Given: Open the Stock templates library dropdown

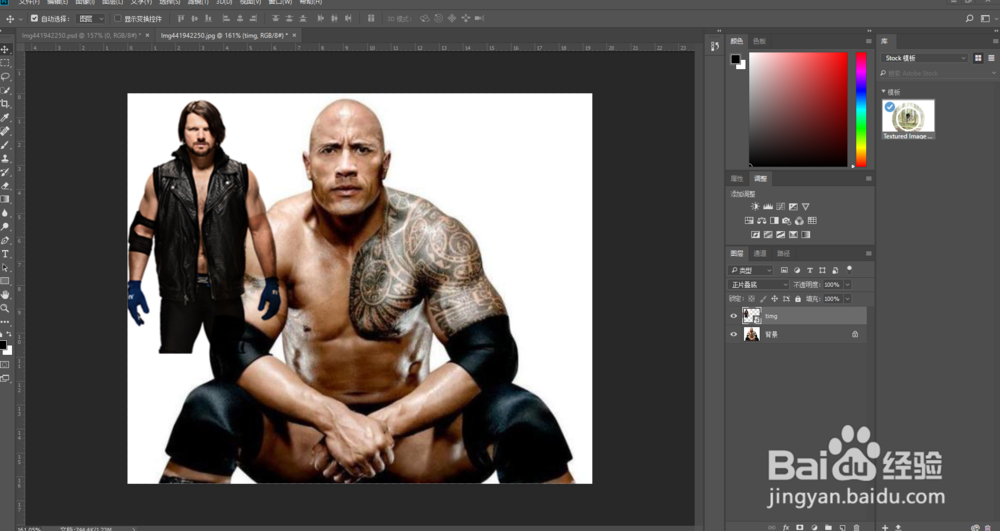Looking at the screenshot, I should click(x=924, y=58).
